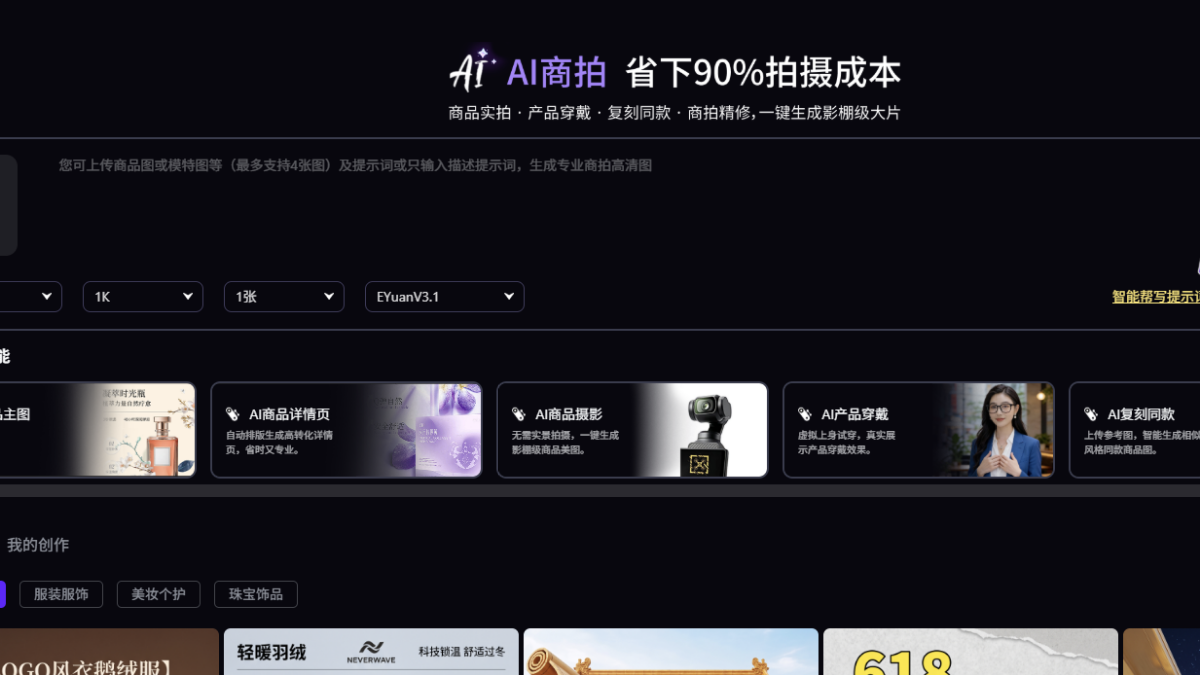
Task: Click the 省下90%拍摄成本 headline text
Action: point(763,72)
